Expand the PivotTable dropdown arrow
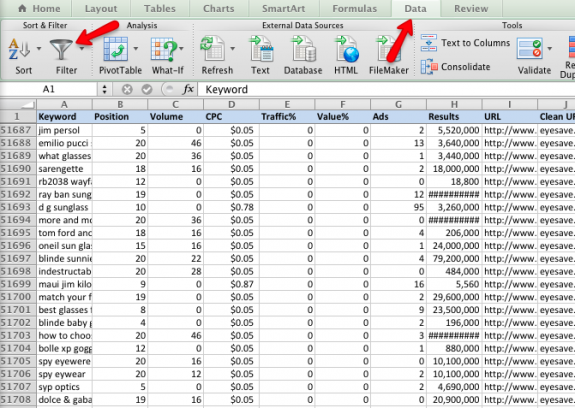This screenshot has width=575, height=408. click(x=136, y=48)
